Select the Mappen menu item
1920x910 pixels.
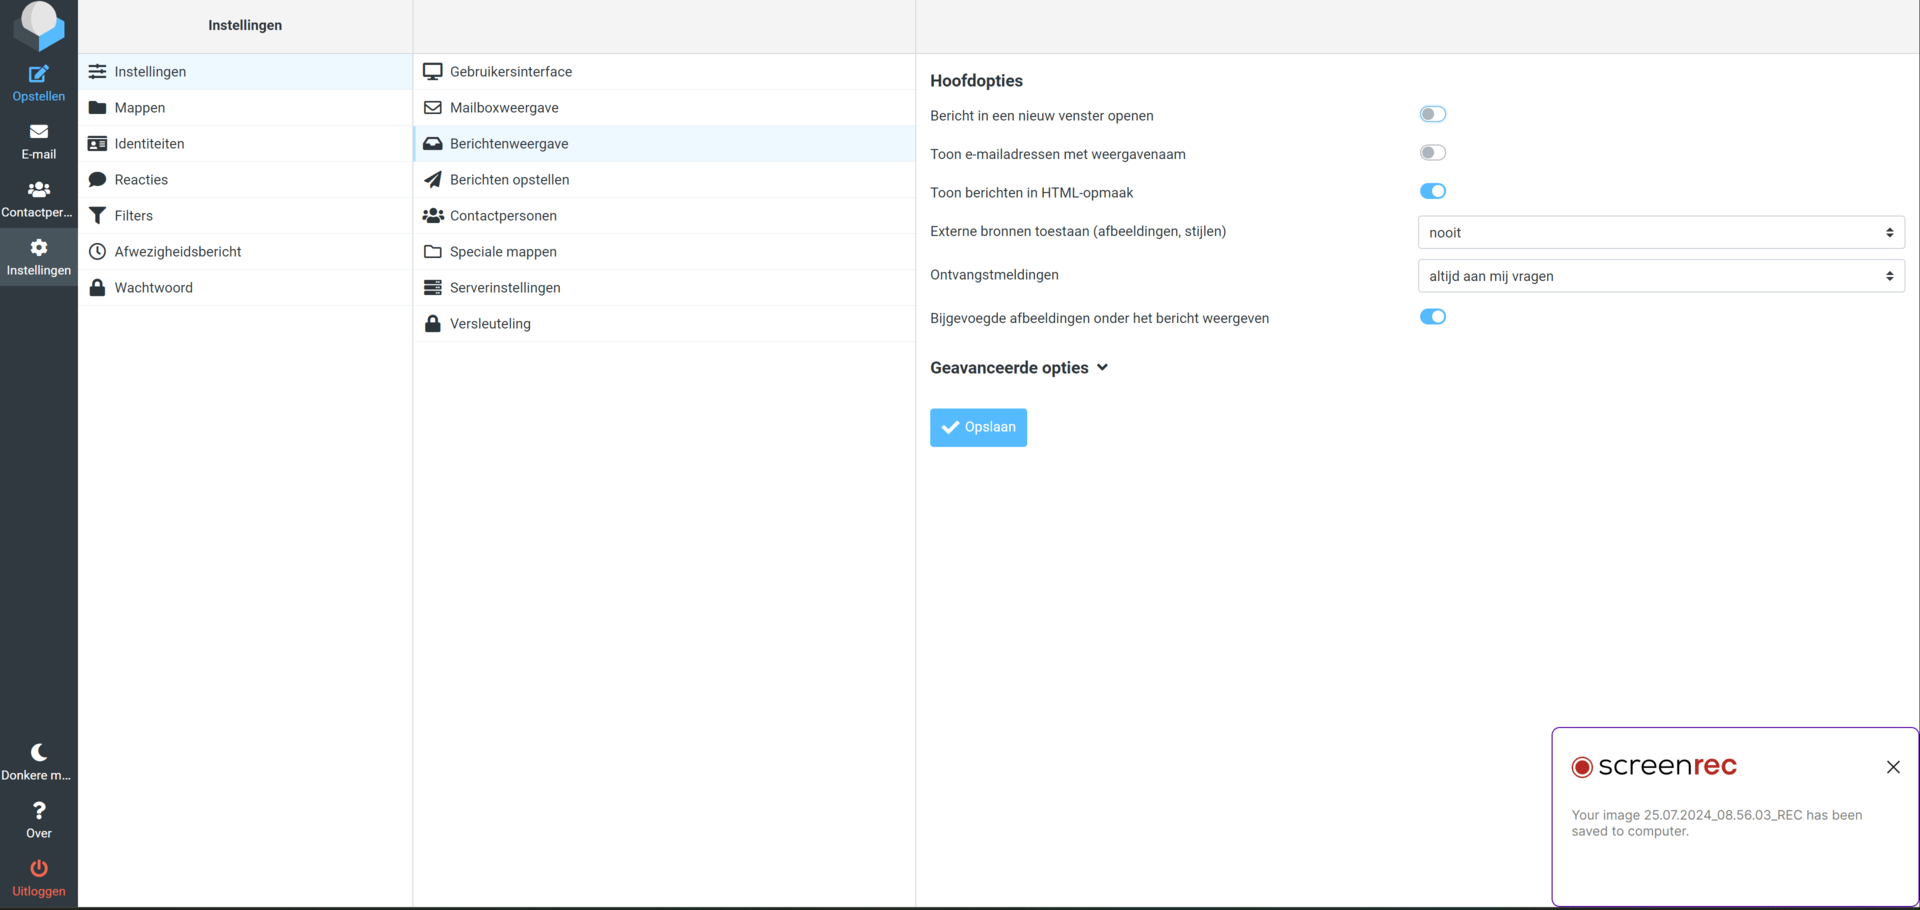point(245,108)
